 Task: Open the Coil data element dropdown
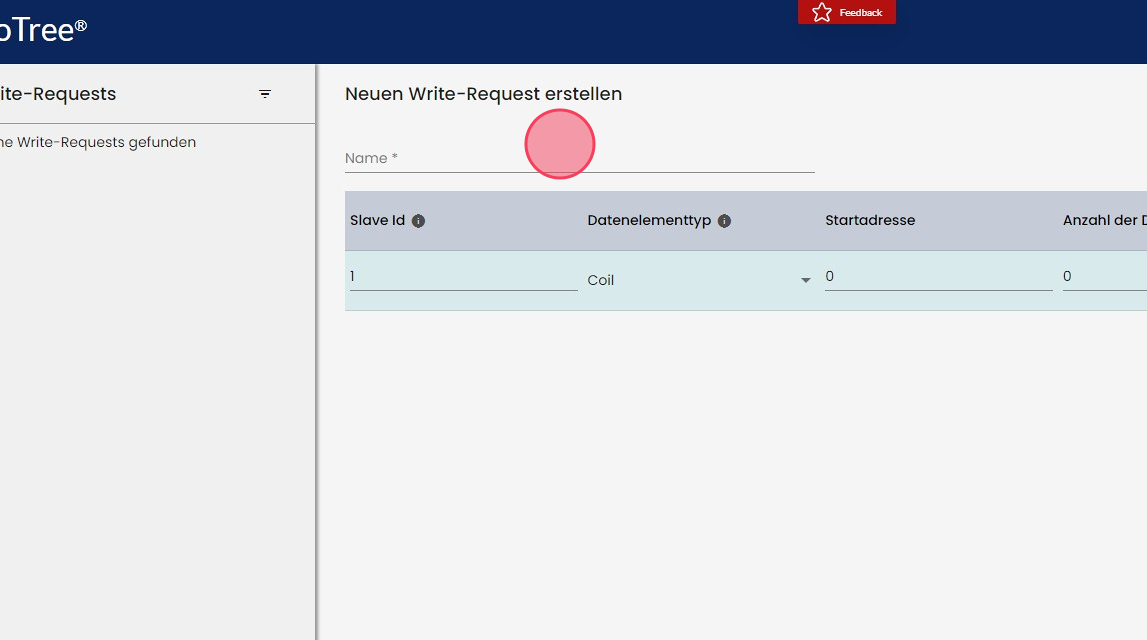pos(690,280)
